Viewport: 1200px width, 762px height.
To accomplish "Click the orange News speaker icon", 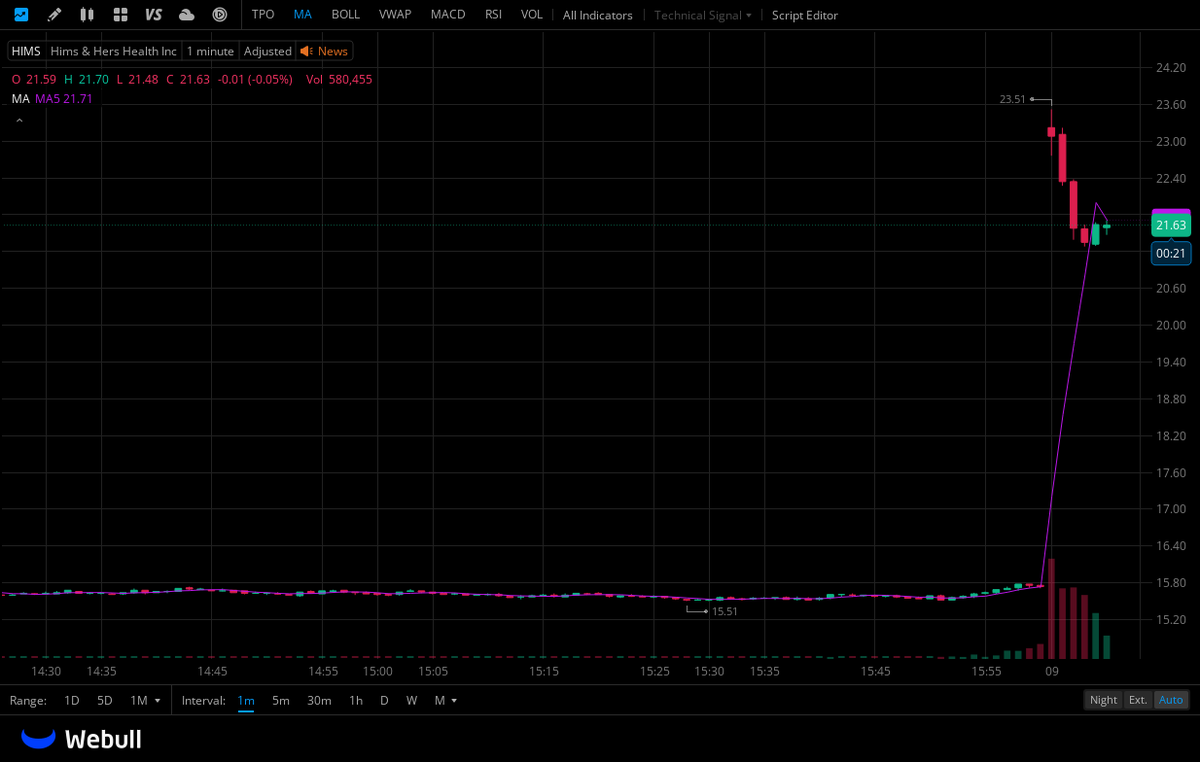I will (306, 51).
